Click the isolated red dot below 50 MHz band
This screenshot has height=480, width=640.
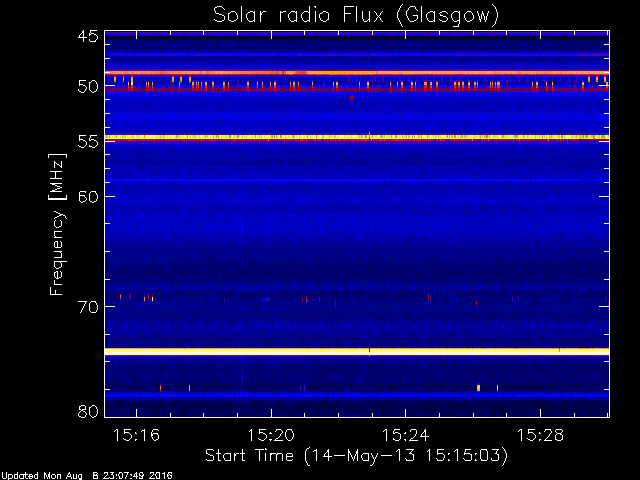[x=352, y=98]
